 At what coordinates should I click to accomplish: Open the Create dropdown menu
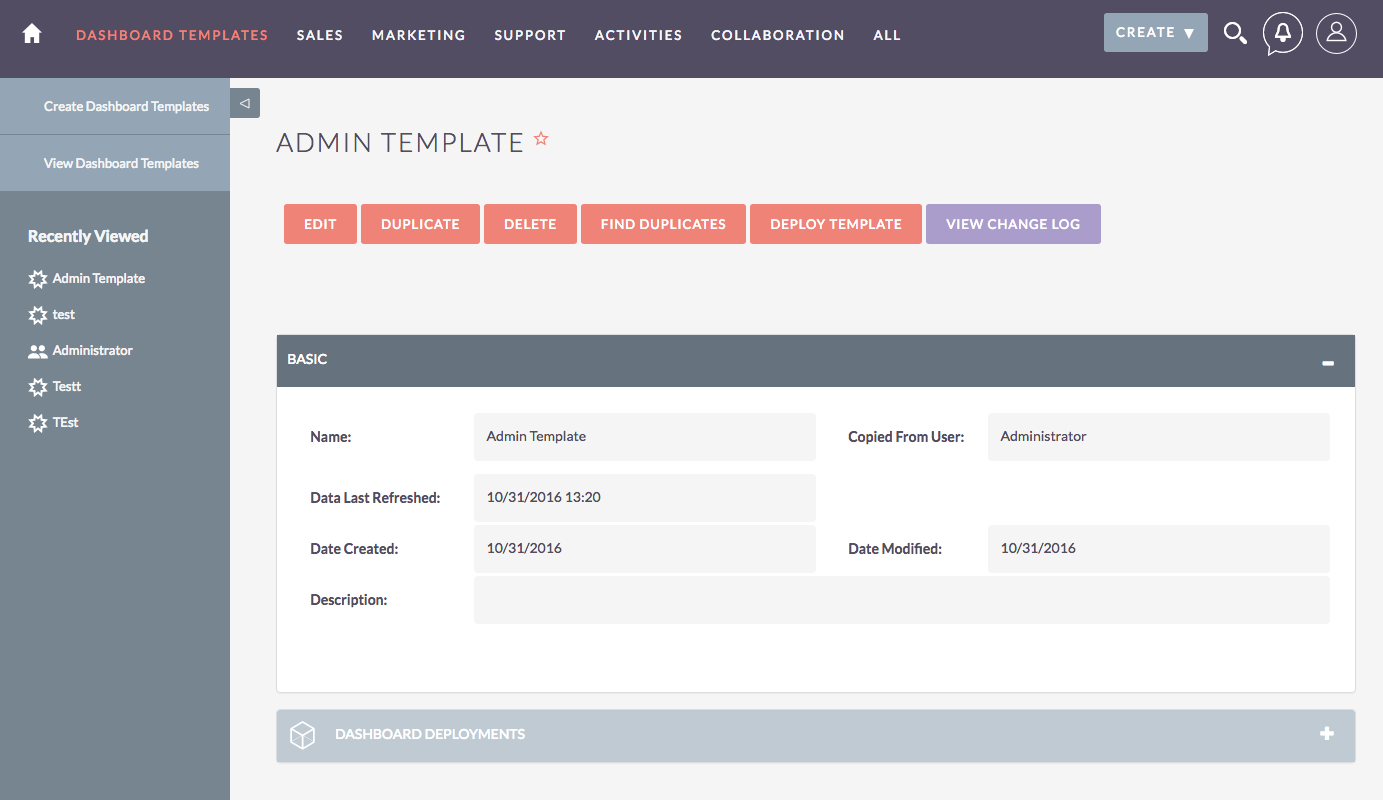point(1155,33)
